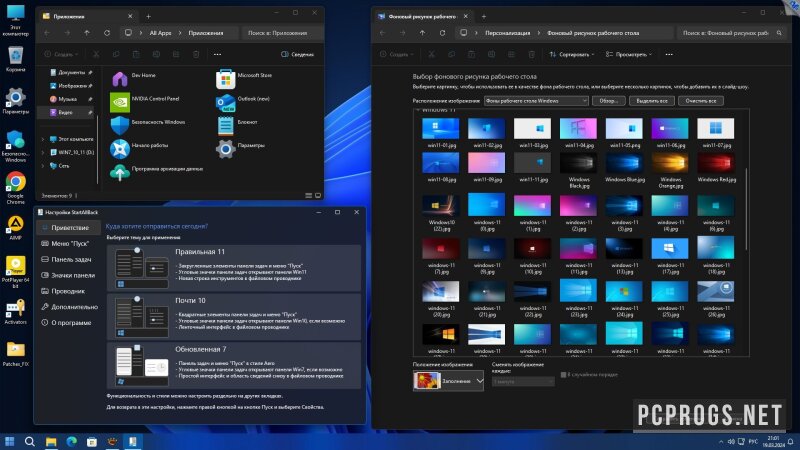Open Положение изображения Заполнение dropdown
The image size is (800, 450).
click(x=448, y=381)
